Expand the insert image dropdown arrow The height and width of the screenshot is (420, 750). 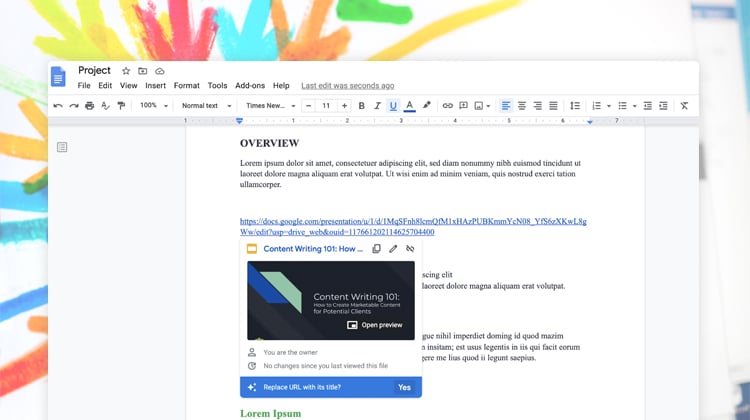(x=488, y=106)
